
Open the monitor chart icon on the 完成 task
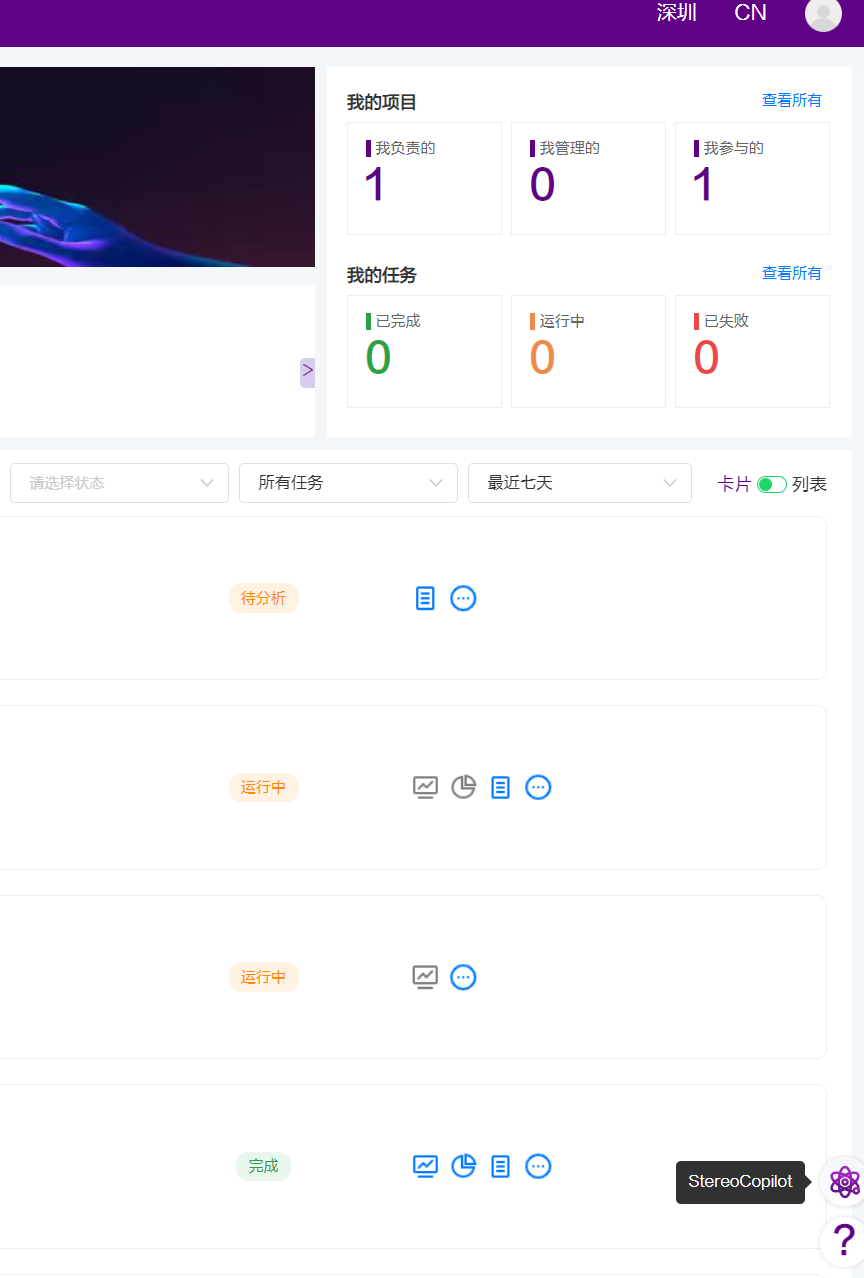pos(425,1166)
